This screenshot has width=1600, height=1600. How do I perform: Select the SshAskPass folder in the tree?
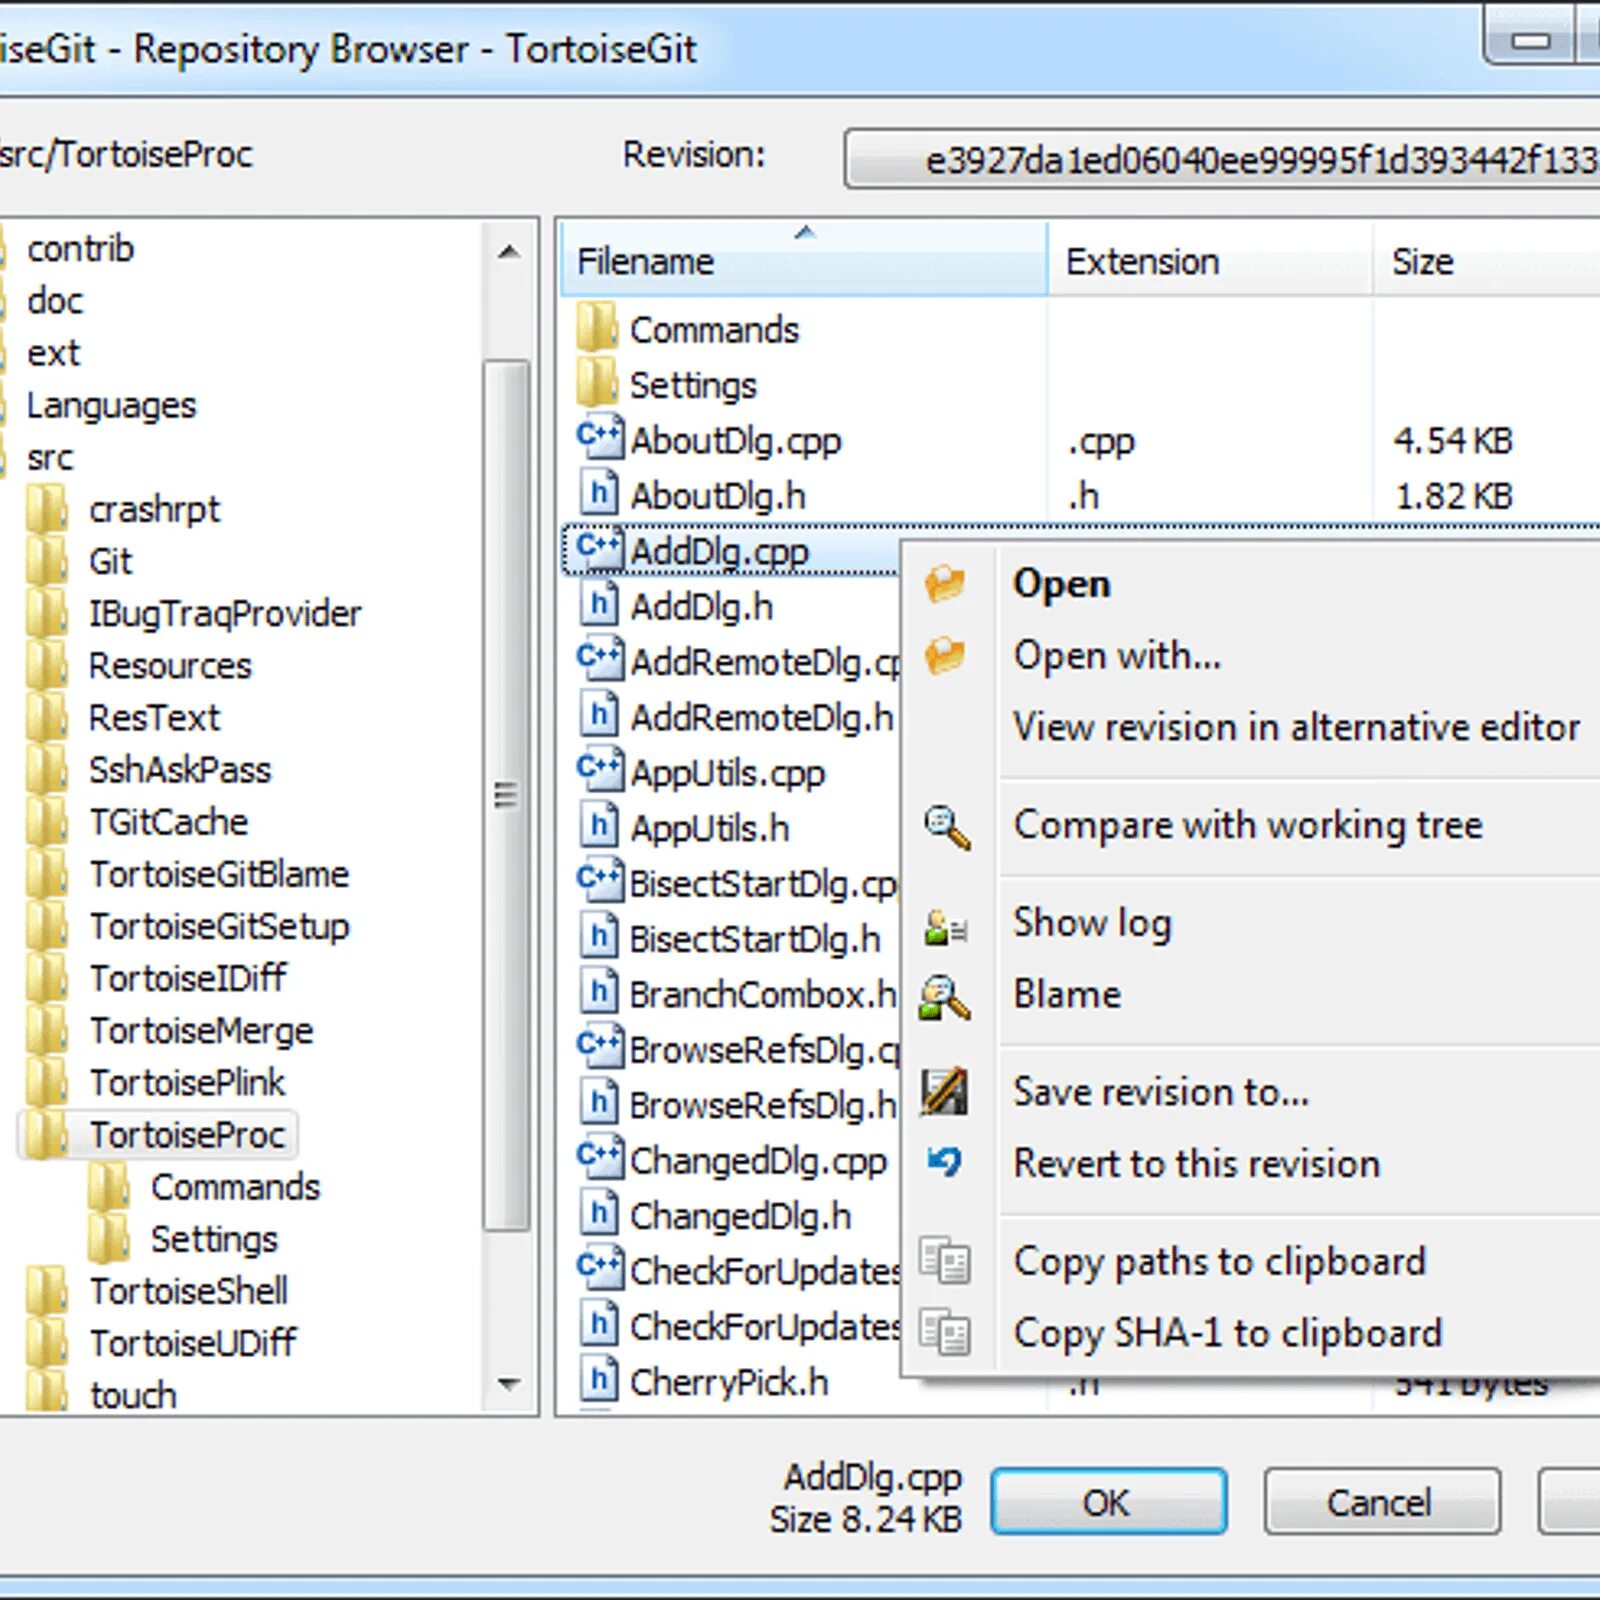click(180, 770)
